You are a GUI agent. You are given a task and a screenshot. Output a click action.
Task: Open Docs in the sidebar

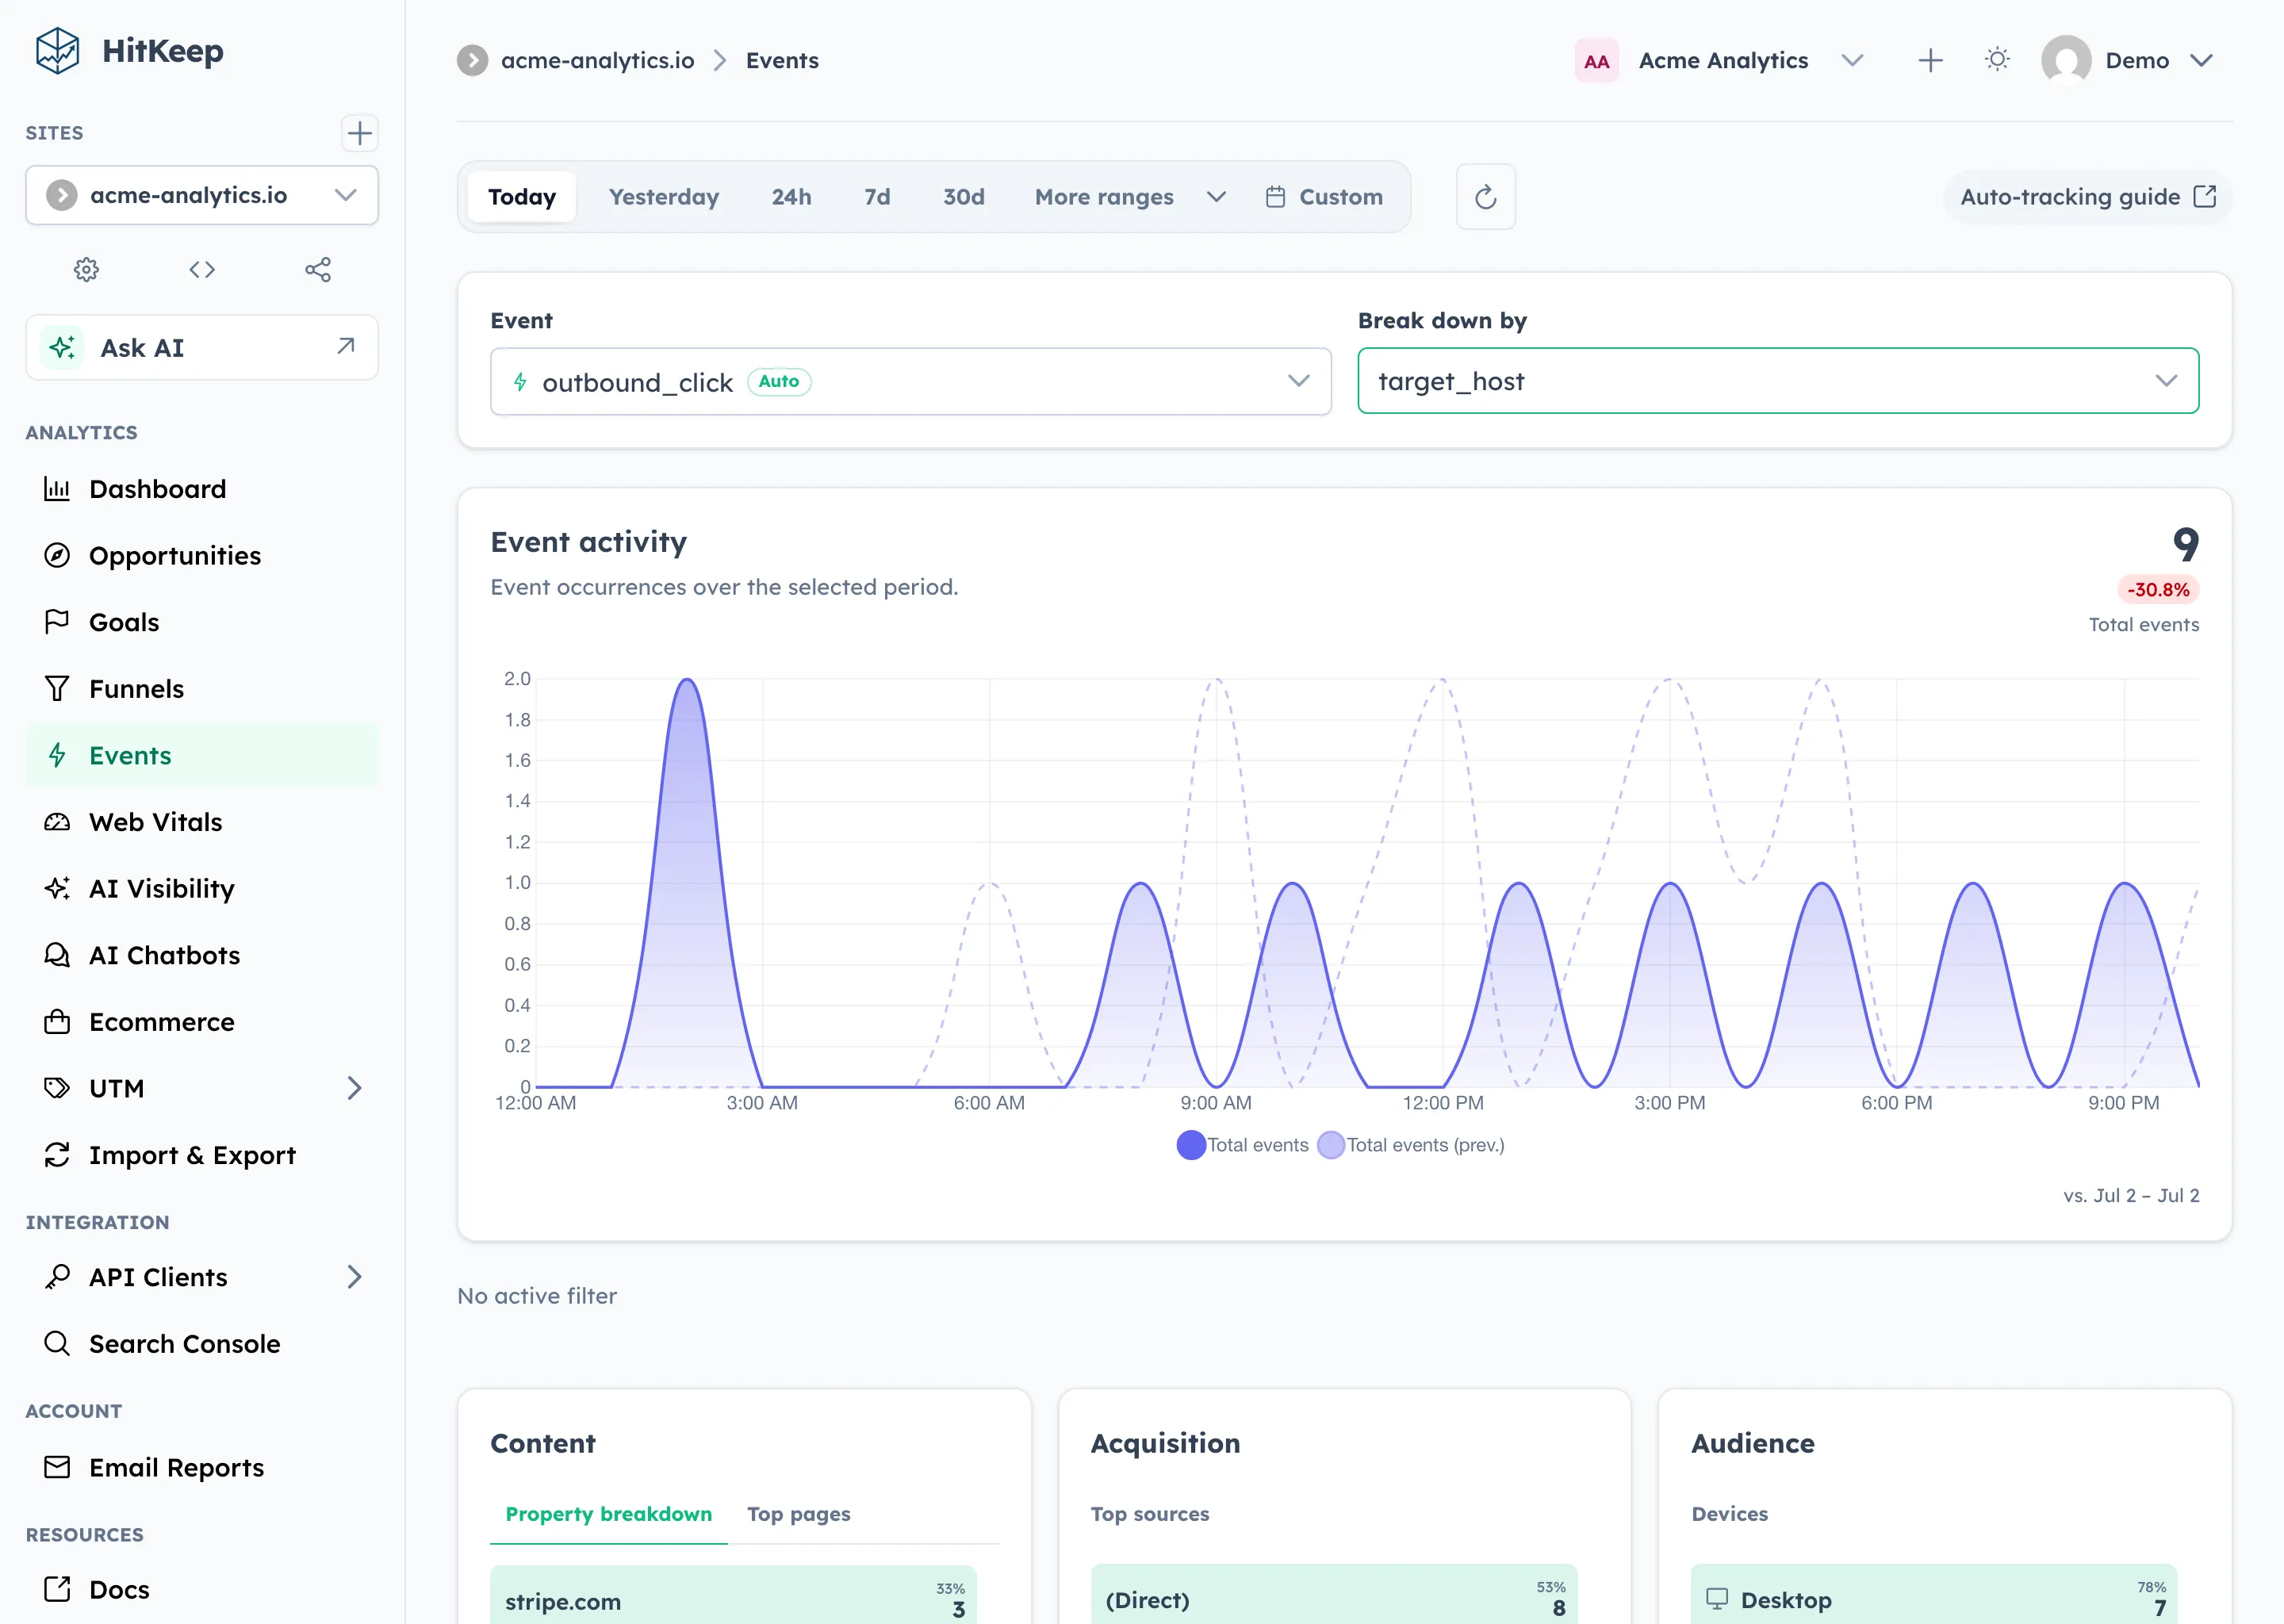(202, 1589)
